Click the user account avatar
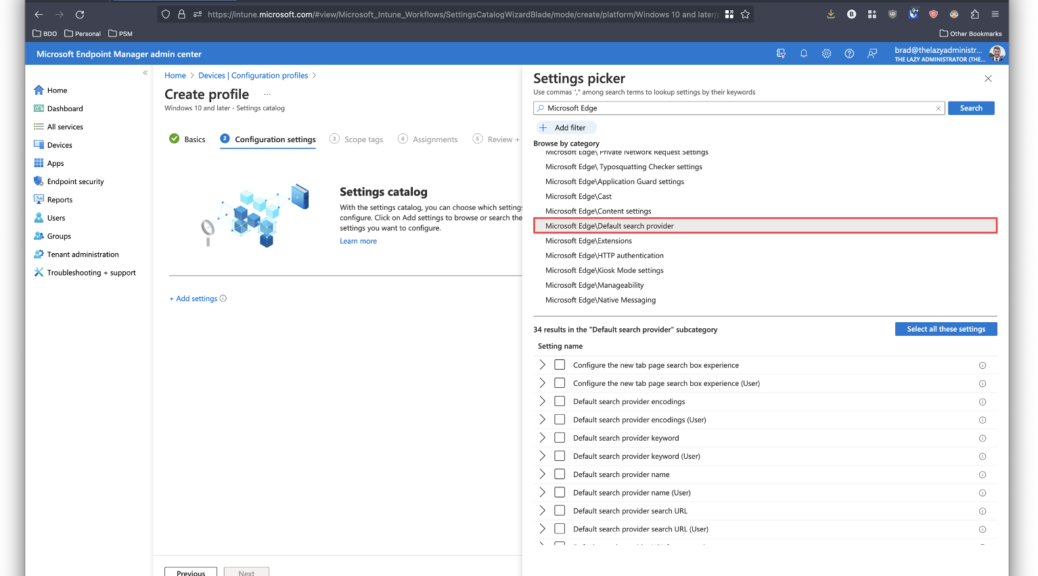The height and width of the screenshot is (576, 1038). coord(997,54)
